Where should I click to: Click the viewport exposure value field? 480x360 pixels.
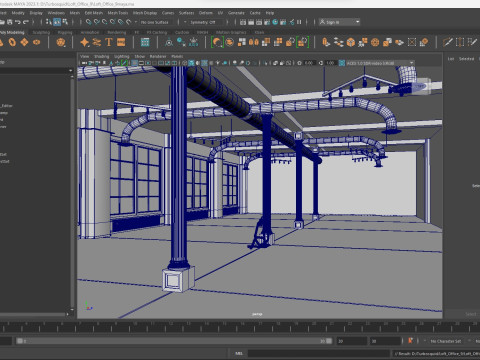[309, 63]
